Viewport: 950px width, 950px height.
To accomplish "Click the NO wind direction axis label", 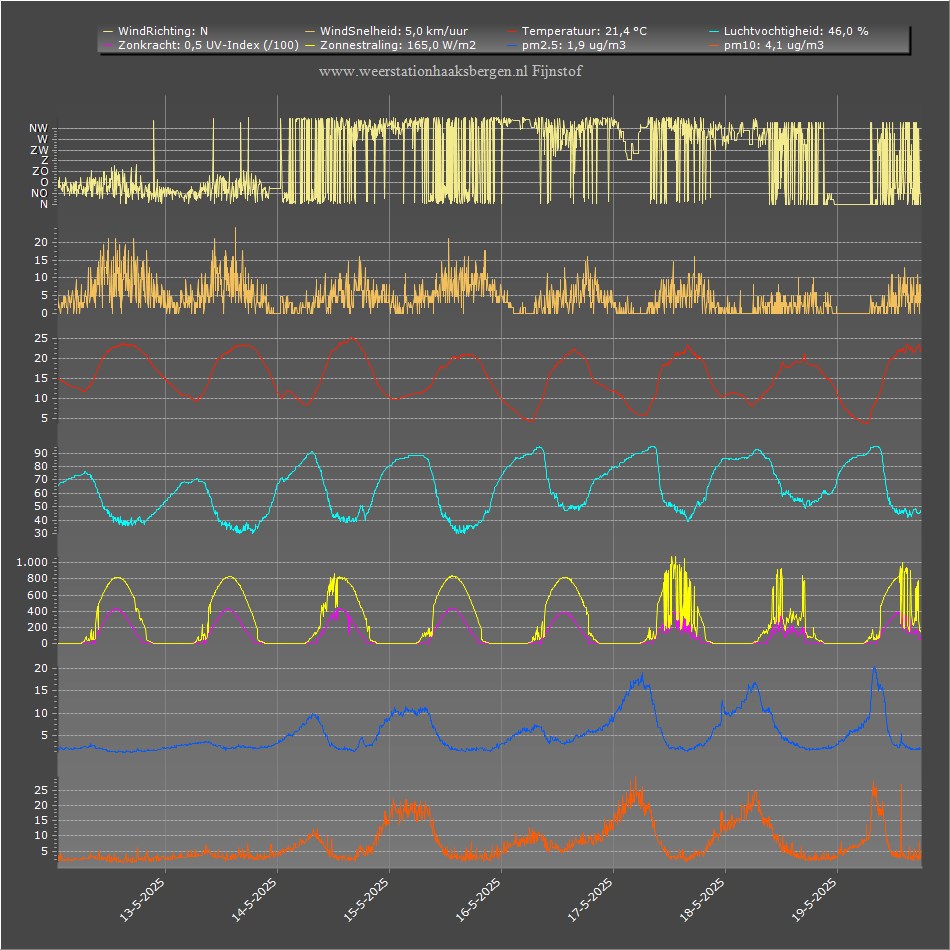I will click(x=39, y=193).
